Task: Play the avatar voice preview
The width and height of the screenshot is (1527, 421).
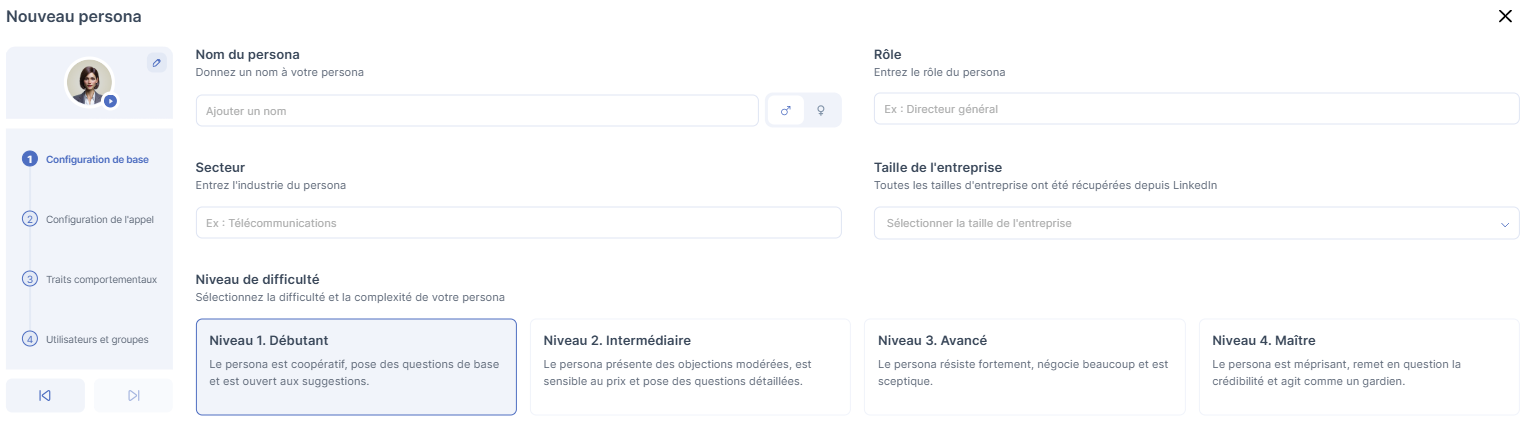Action: [111, 100]
